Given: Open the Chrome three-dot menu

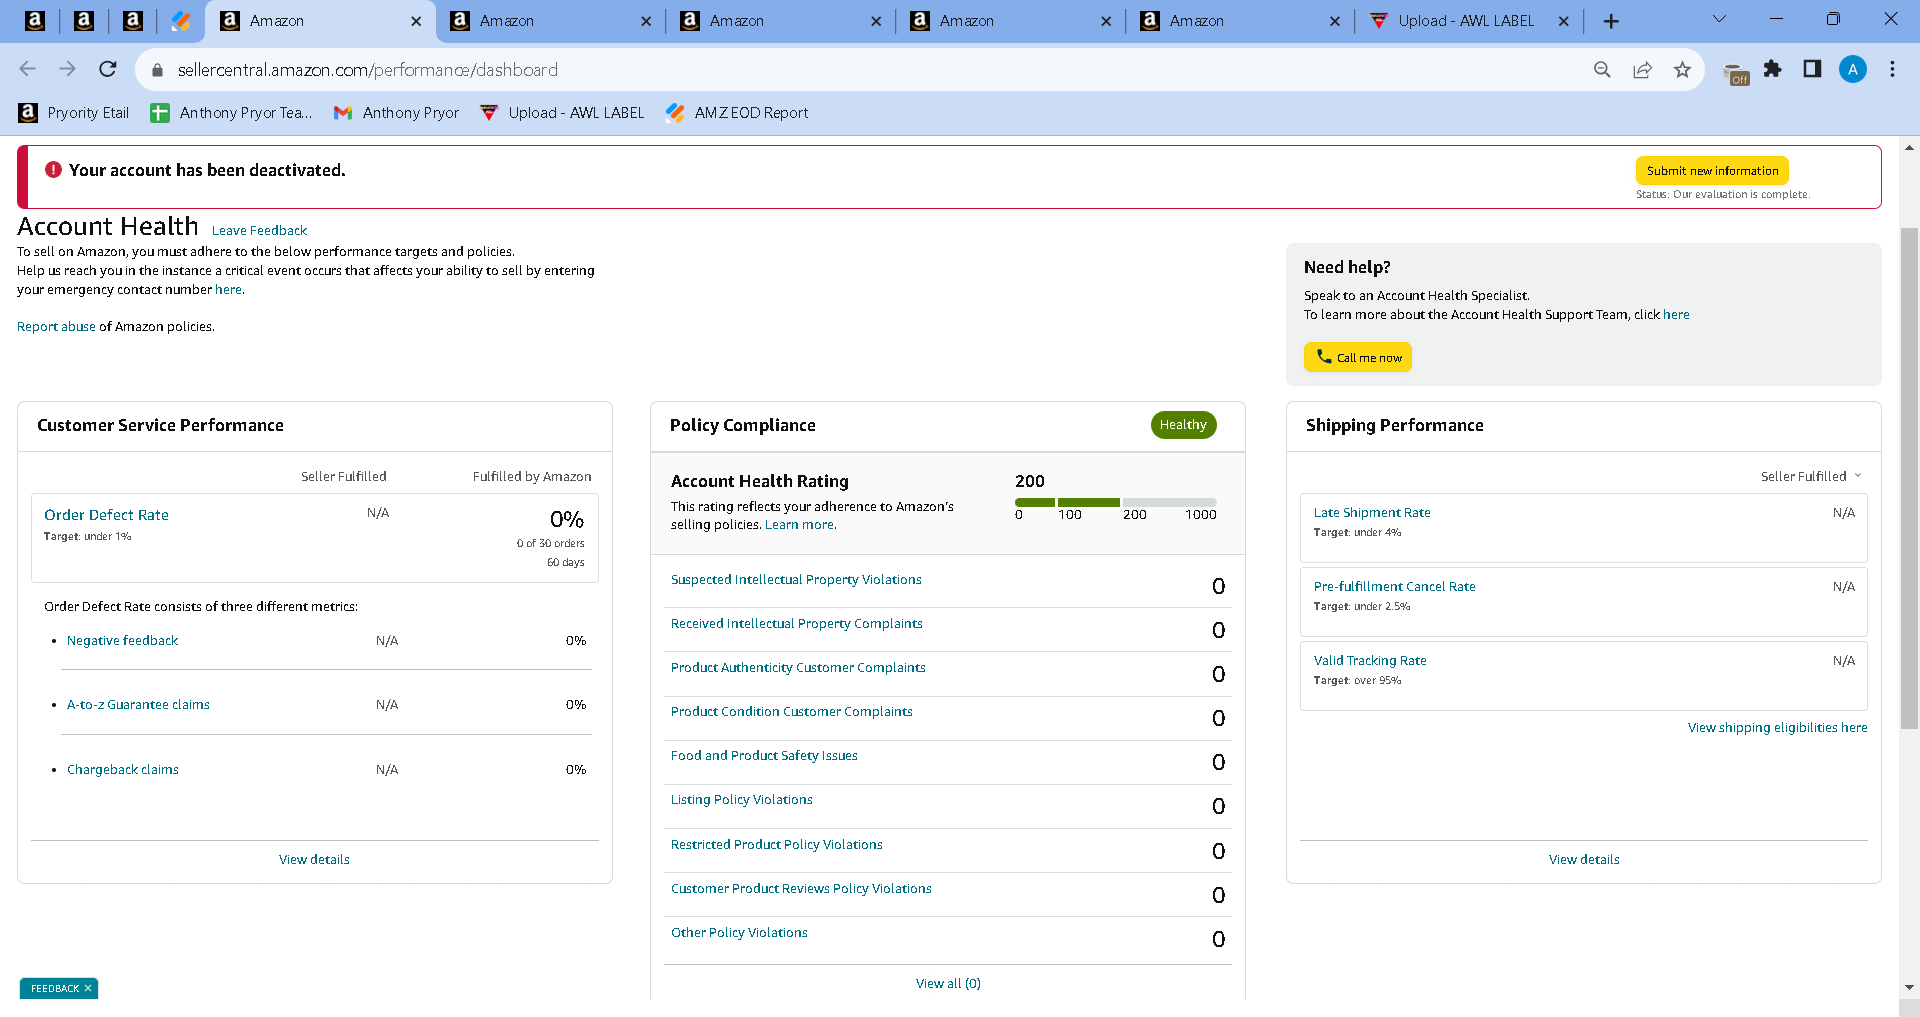Looking at the screenshot, I should tap(1892, 69).
